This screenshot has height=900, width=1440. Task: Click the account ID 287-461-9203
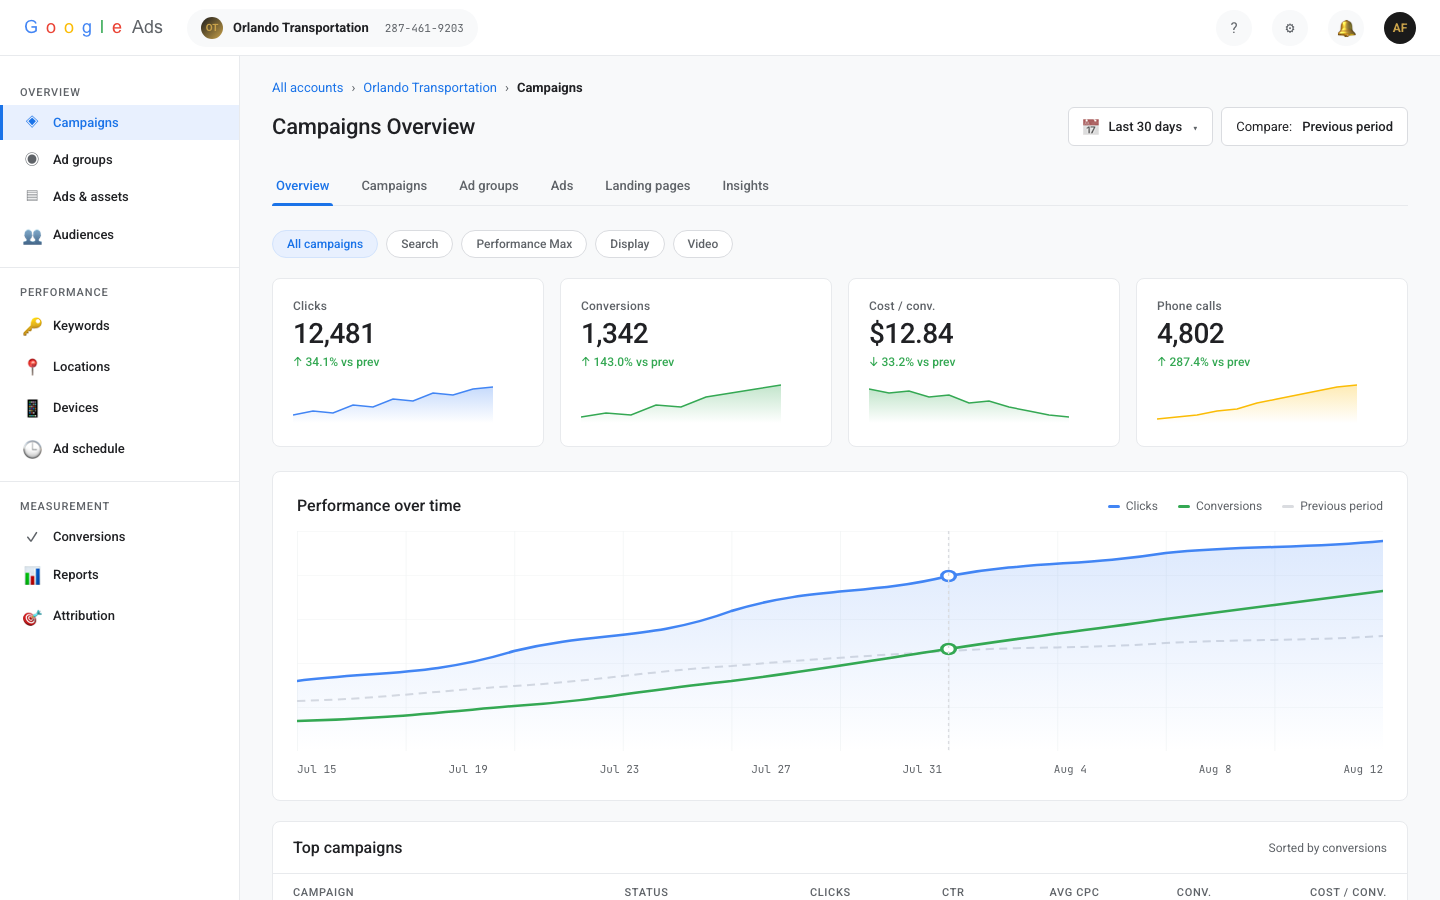click(x=424, y=28)
